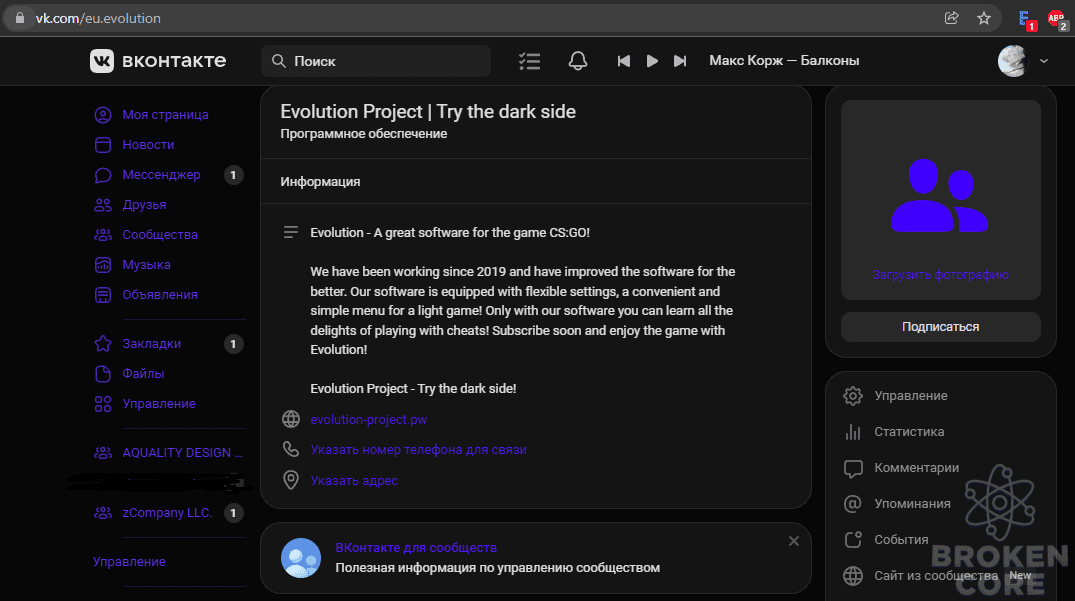
Task: Open События icon
Action: coord(853,540)
